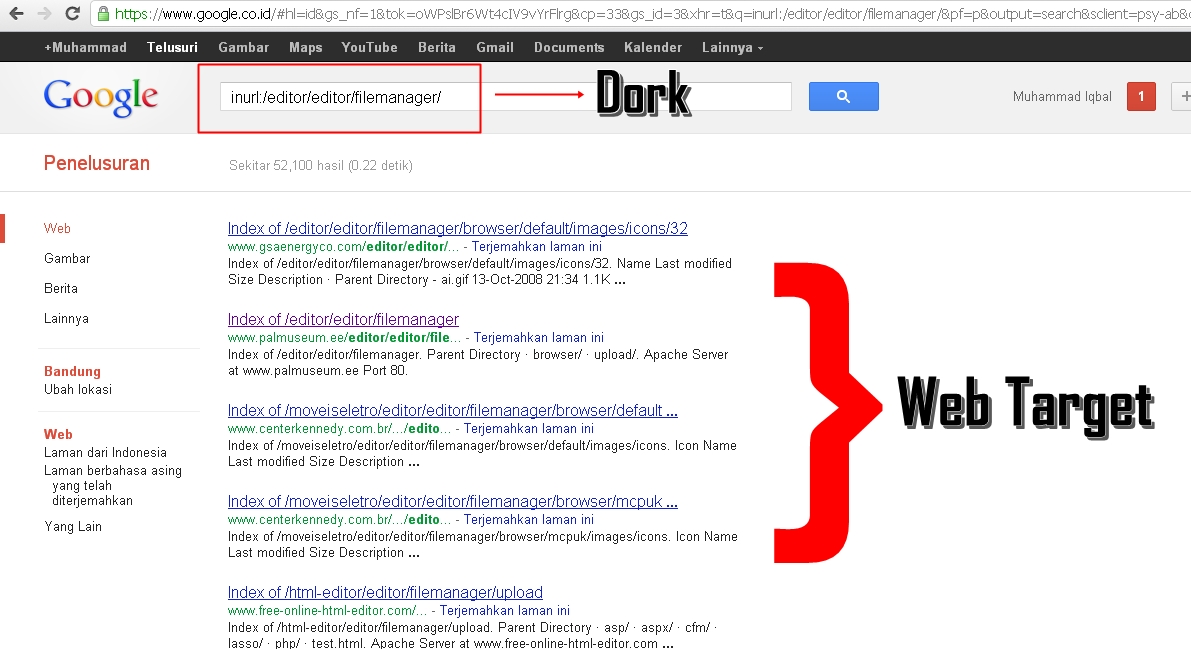Click Terjemahkan laman ini for gsaenergyco.com result
The height and width of the screenshot is (649, 1191).
tap(536, 246)
